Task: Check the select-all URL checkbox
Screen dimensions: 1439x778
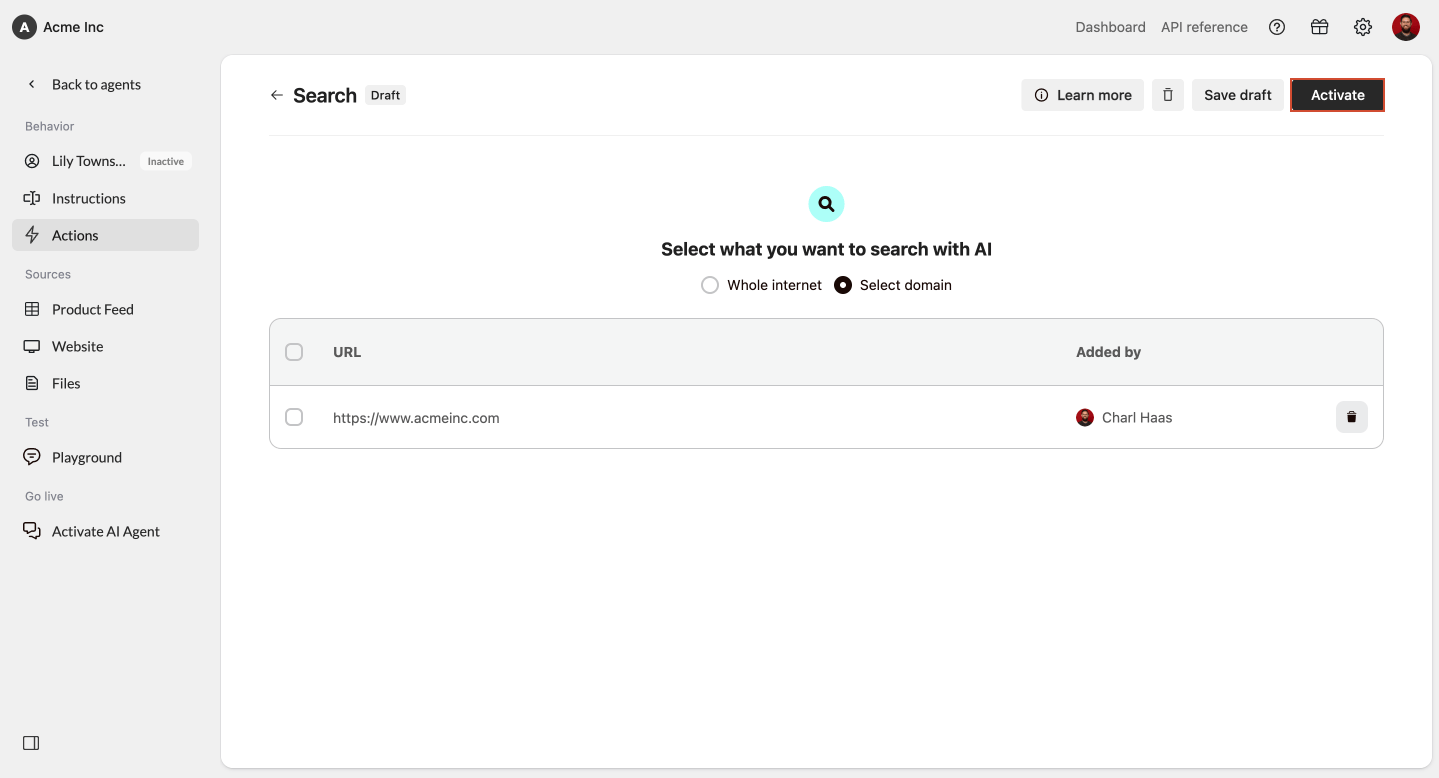Action: (x=294, y=352)
